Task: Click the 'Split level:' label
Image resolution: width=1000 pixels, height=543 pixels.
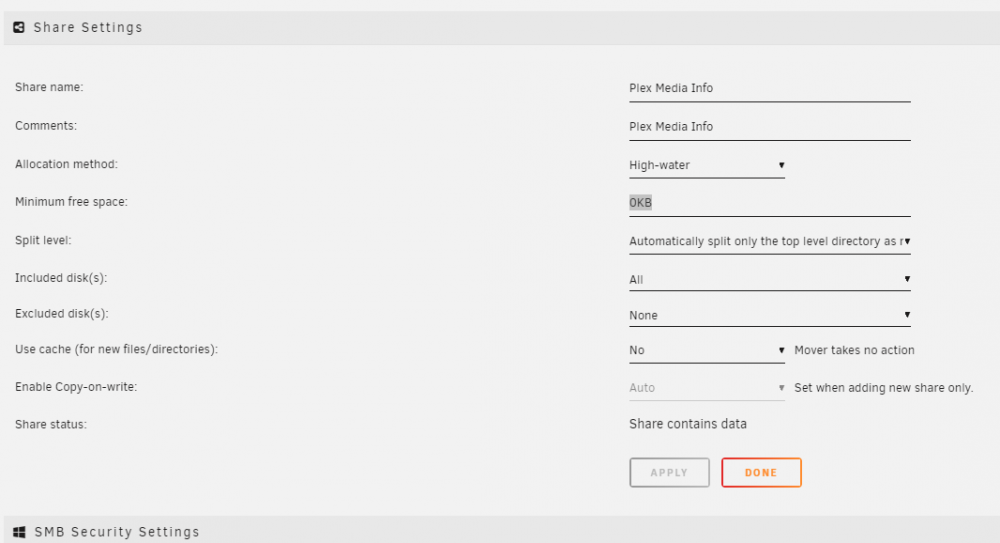Action: 43,240
